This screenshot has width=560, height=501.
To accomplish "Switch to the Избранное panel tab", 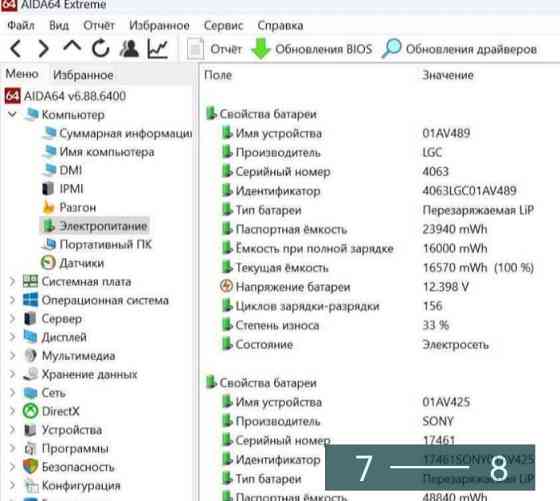I will (x=83, y=75).
